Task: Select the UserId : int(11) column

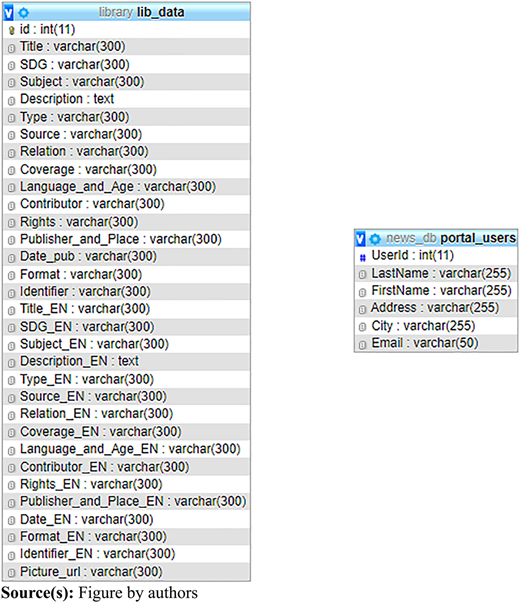Action: [x=436, y=255]
